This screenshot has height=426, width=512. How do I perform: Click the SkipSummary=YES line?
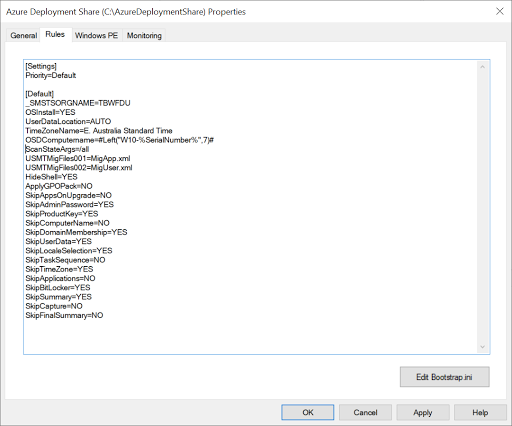click(x=58, y=297)
